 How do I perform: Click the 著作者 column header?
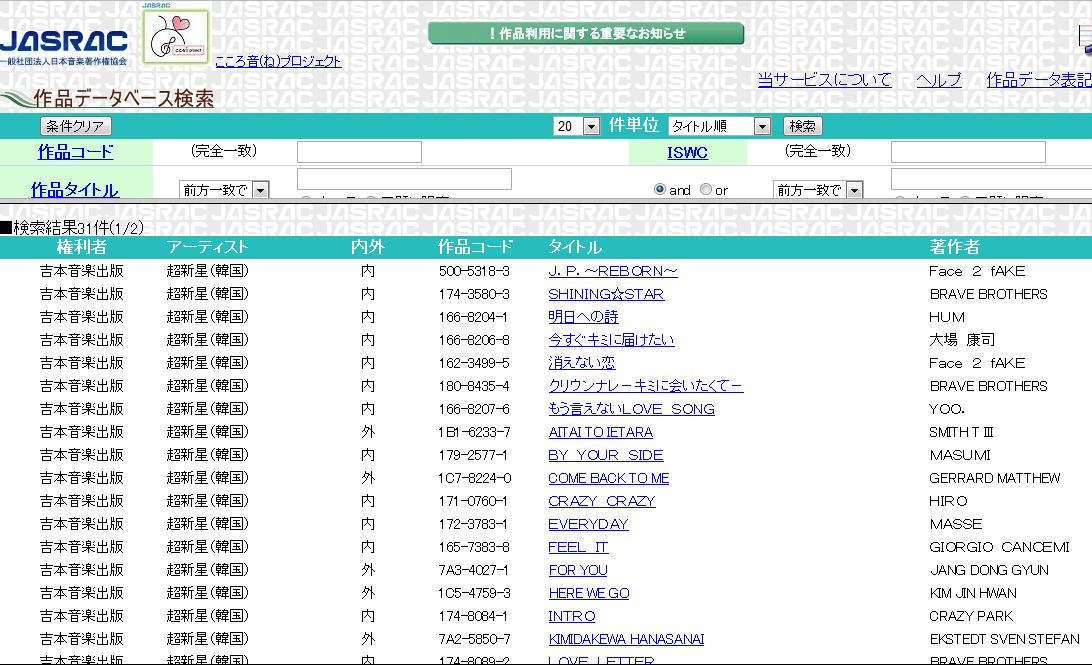(954, 247)
